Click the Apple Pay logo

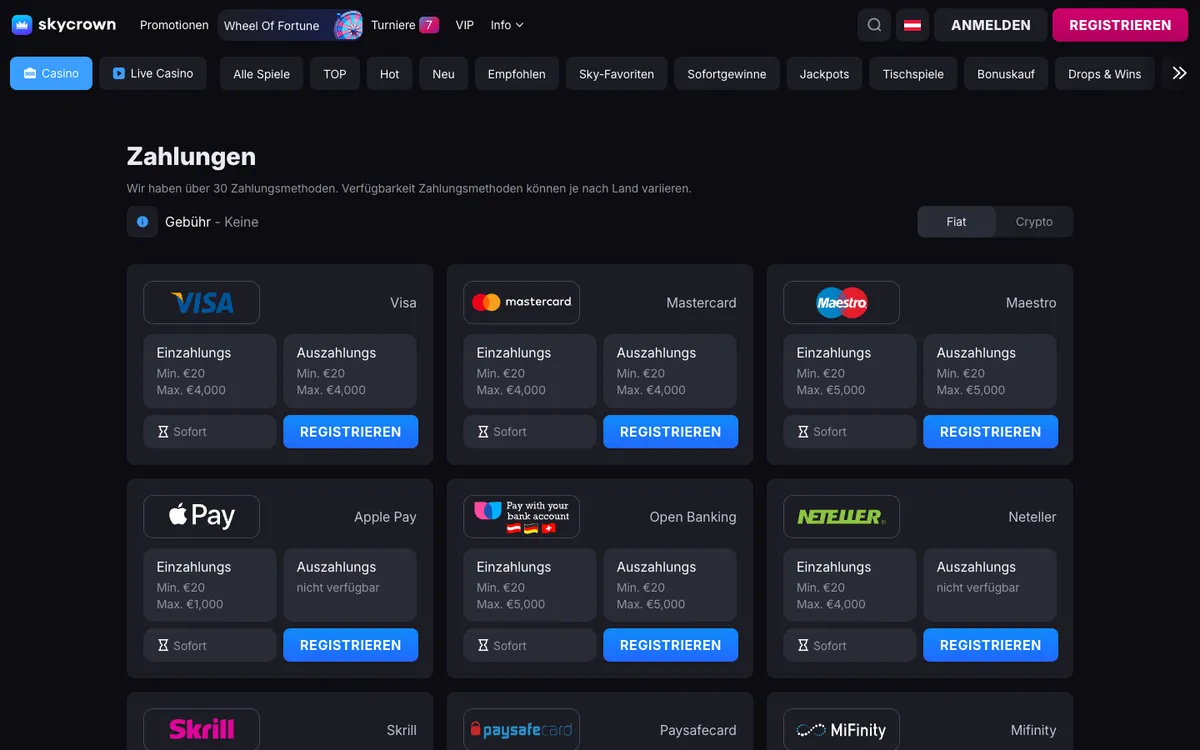(x=202, y=517)
